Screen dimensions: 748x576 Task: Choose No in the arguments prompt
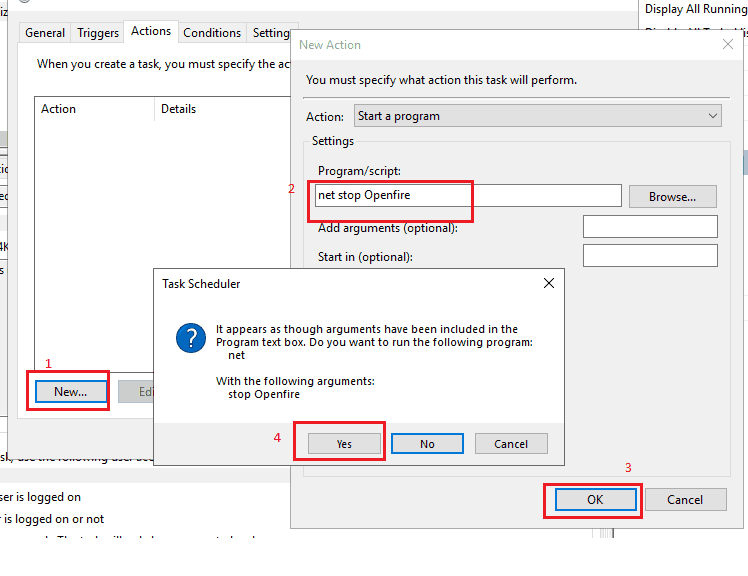pos(427,444)
